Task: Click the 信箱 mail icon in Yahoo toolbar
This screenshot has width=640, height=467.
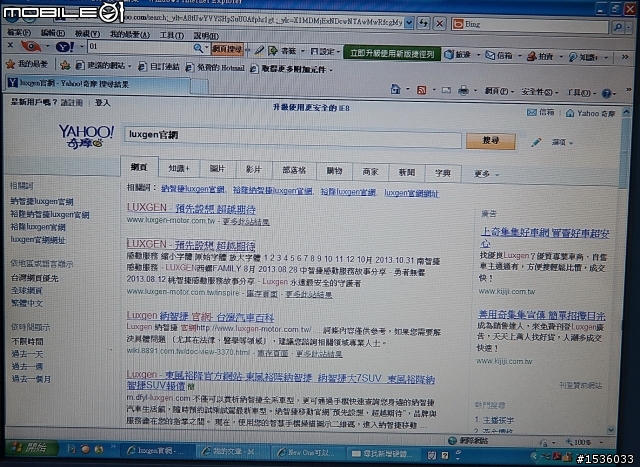Action: click(x=490, y=55)
